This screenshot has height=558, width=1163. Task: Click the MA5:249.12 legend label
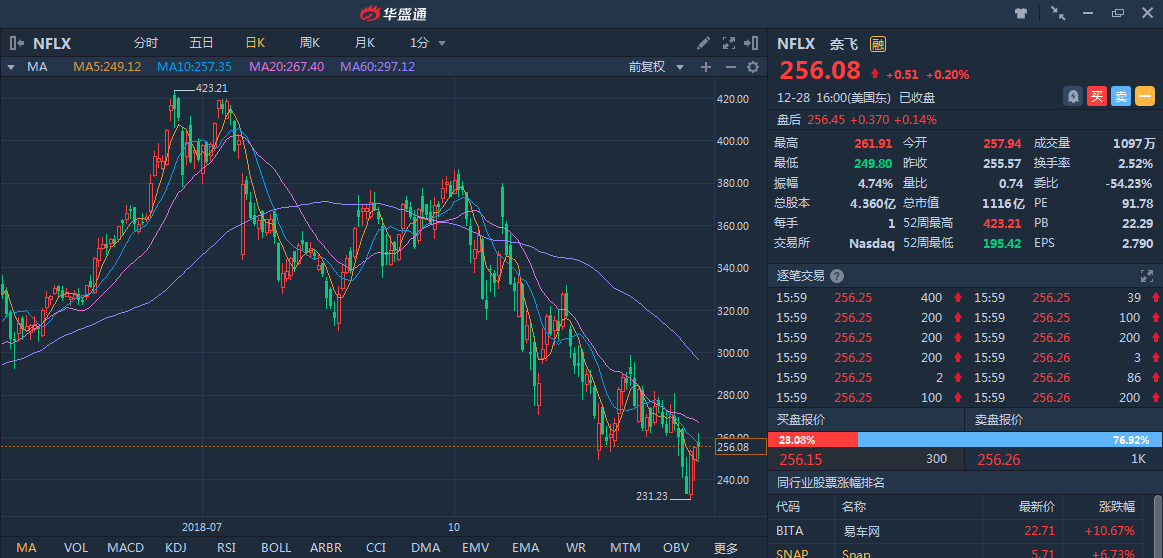[x=107, y=67]
